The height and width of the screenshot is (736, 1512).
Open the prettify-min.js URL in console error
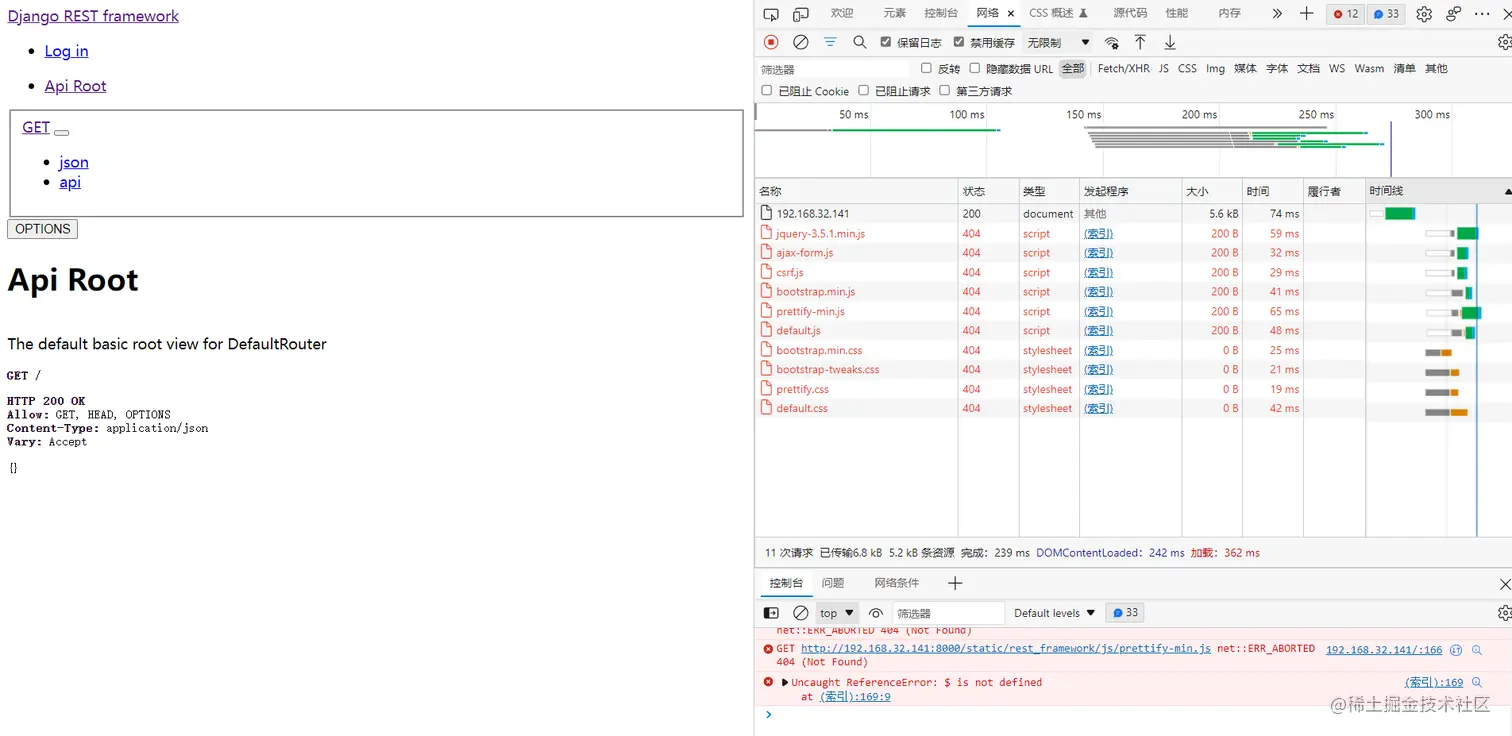point(1006,649)
